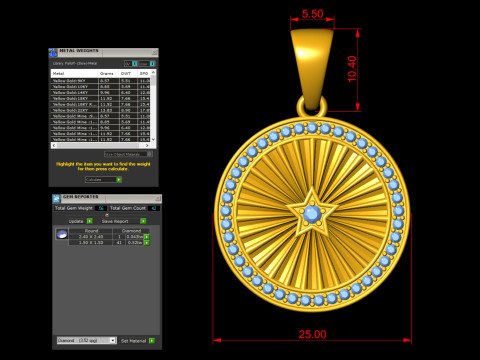Screen dimensions: 480x360
Task: Click the Library path text in Metal Weights
Action: pos(75,63)
